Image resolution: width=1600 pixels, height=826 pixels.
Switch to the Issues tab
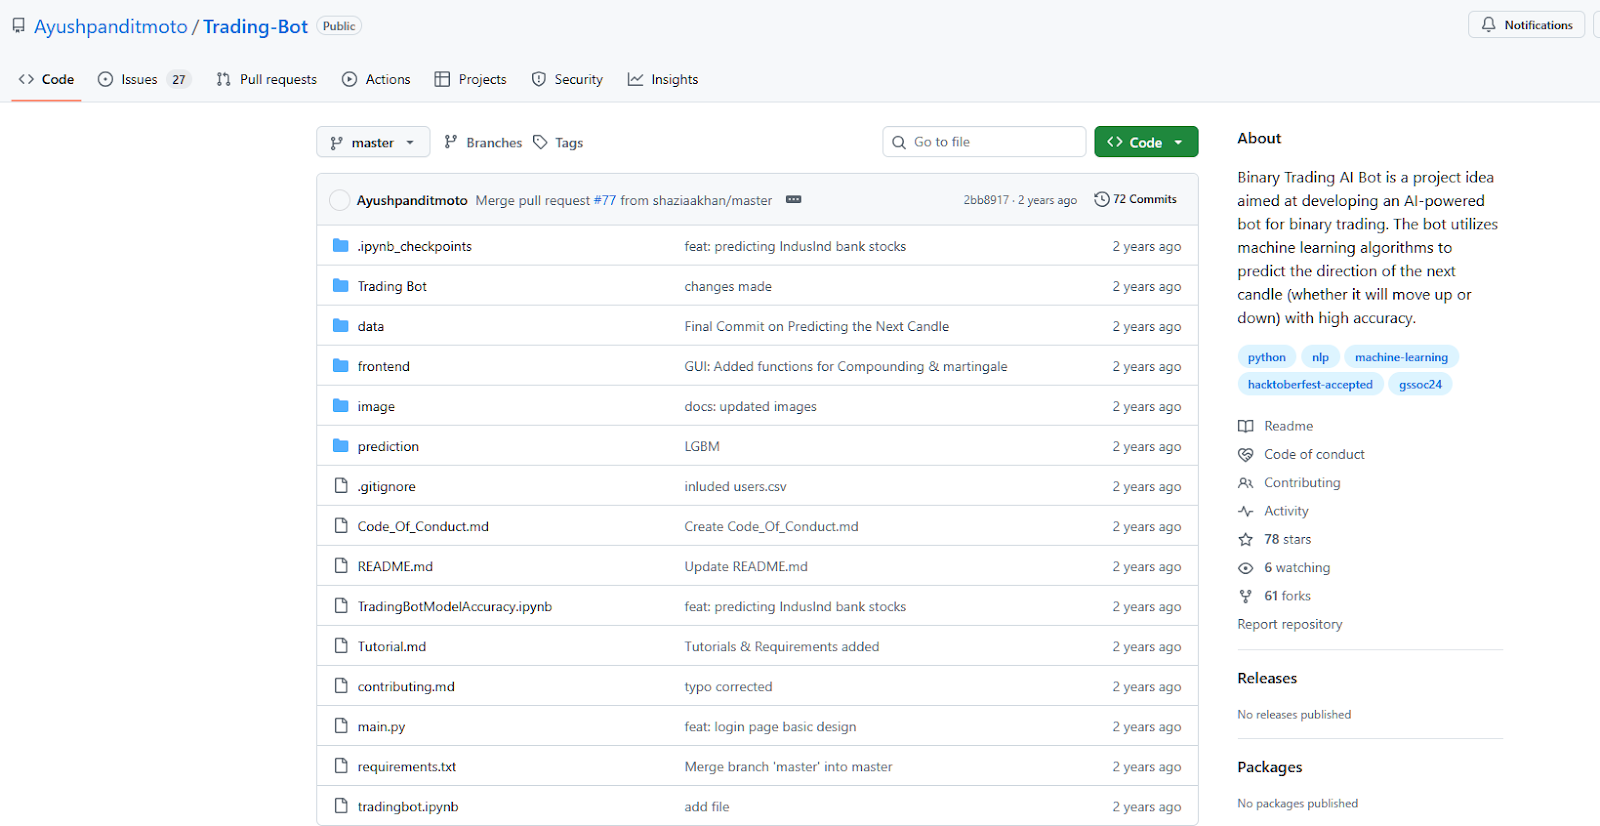point(141,79)
